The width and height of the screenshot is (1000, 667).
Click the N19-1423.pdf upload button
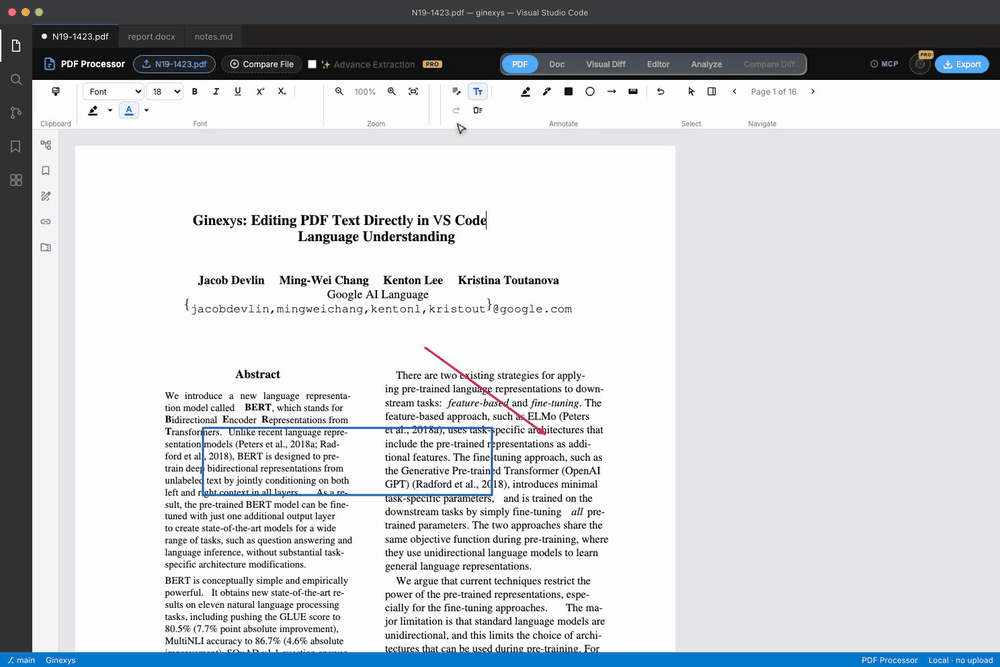coord(174,64)
